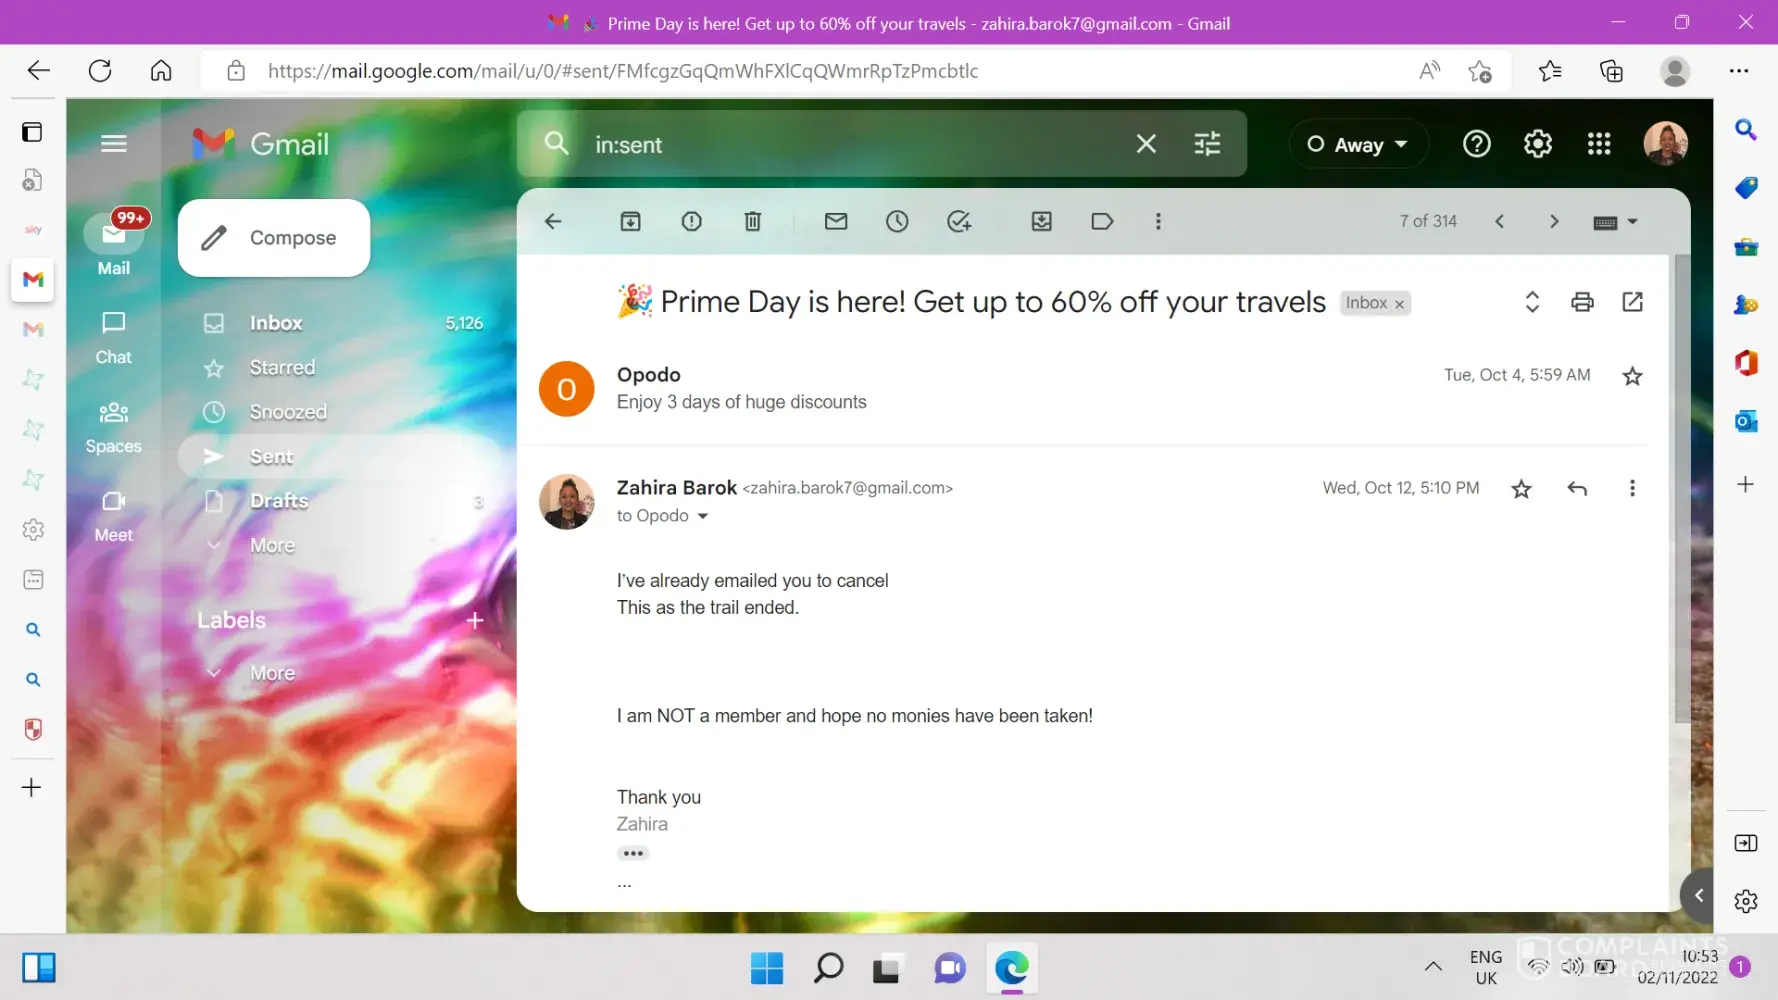
Task: Open the Drafts folder
Action: [x=340, y=500]
